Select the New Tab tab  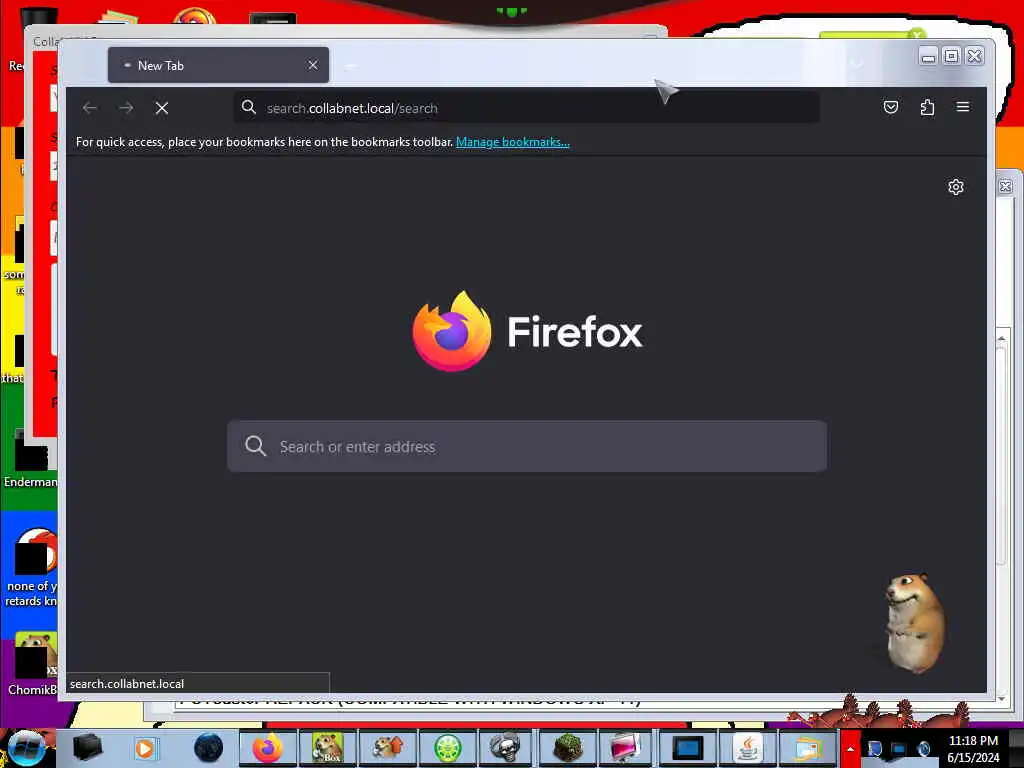click(x=218, y=65)
